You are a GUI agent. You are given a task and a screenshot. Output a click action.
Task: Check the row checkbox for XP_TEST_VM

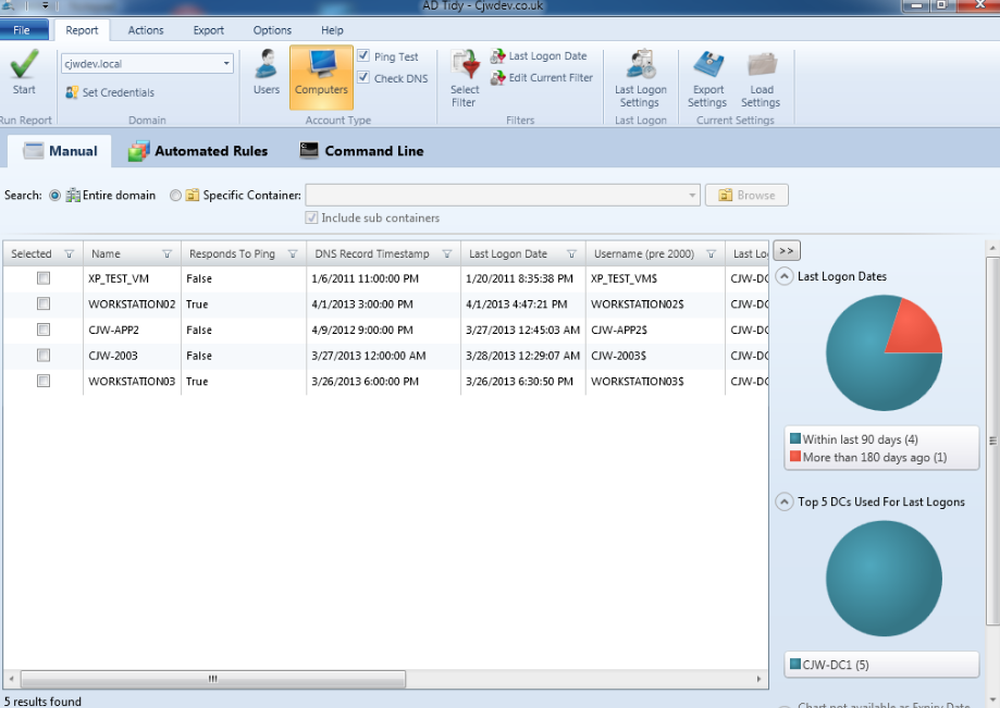pos(42,278)
